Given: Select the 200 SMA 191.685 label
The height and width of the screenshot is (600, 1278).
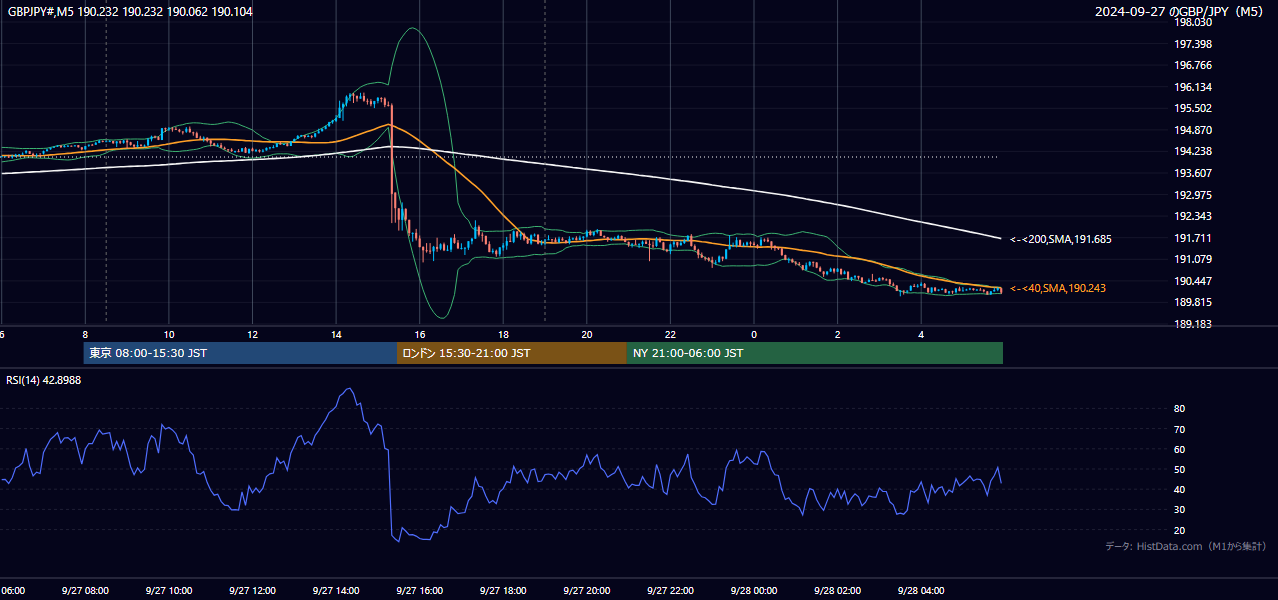Looking at the screenshot, I should [1061, 240].
